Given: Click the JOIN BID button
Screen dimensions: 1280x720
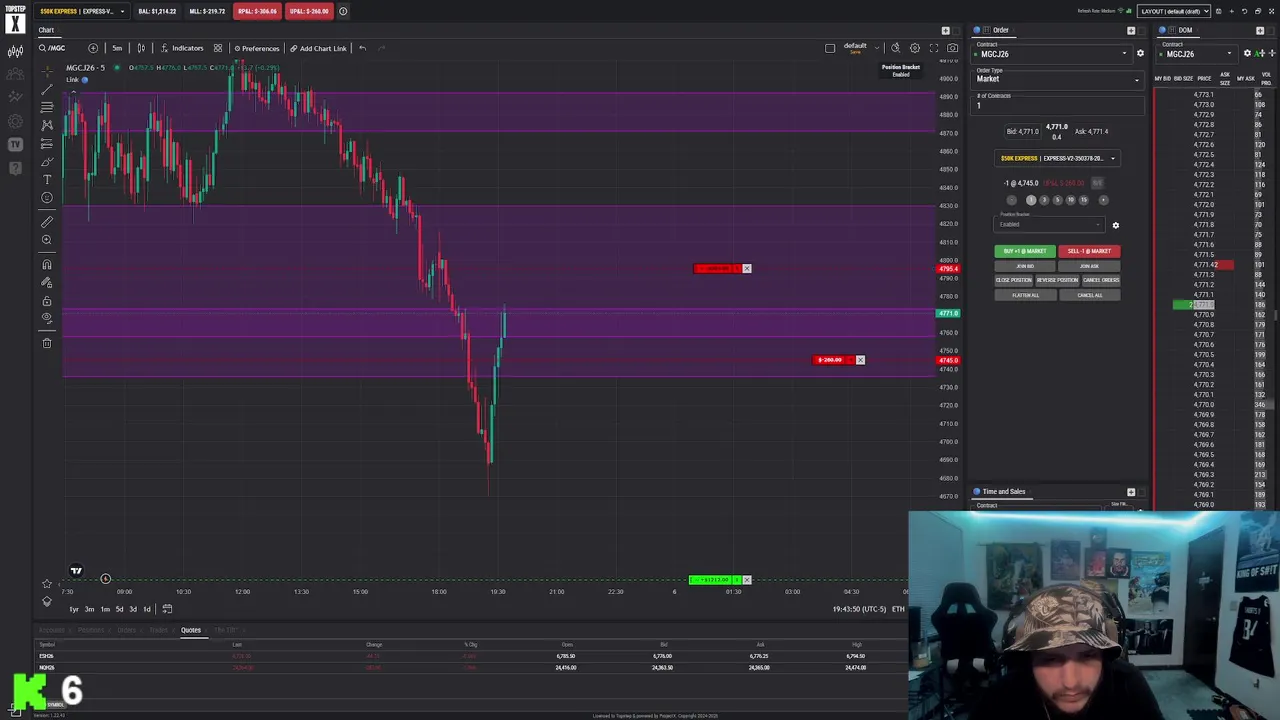Looking at the screenshot, I should coord(1025,266).
